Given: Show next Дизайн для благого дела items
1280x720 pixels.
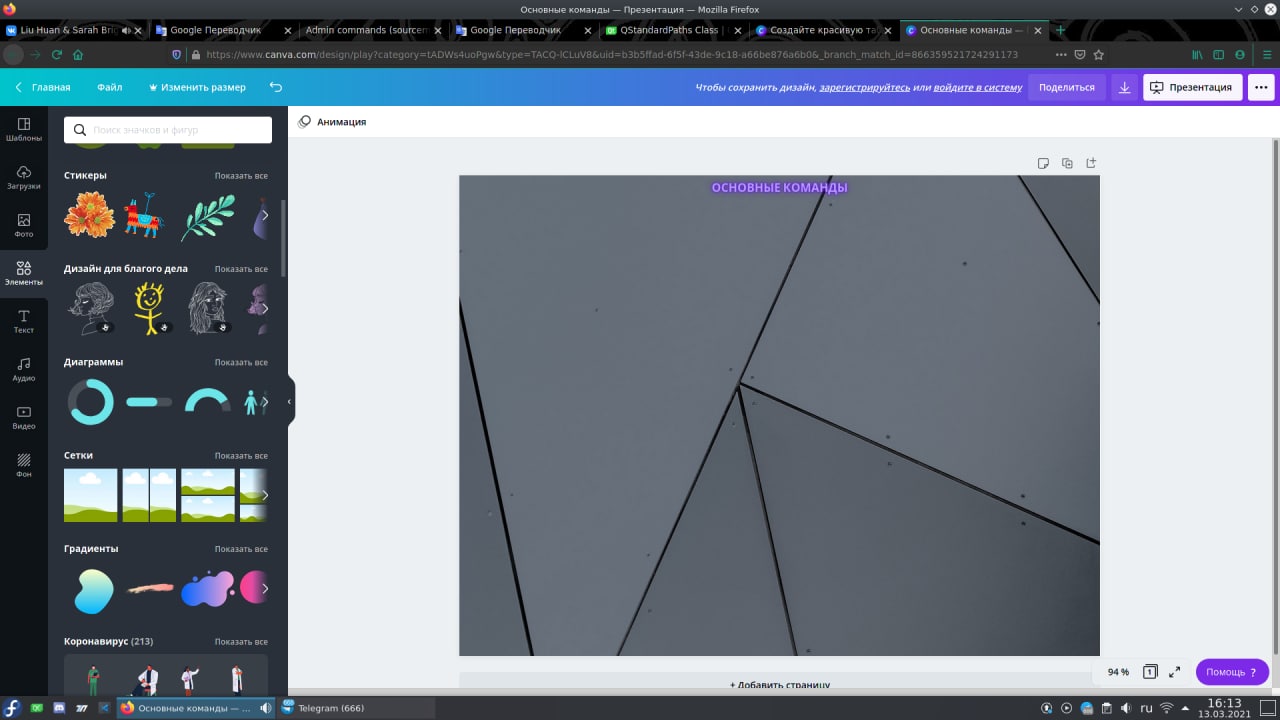Looking at the screenshot, I should (x=265, y=309).
